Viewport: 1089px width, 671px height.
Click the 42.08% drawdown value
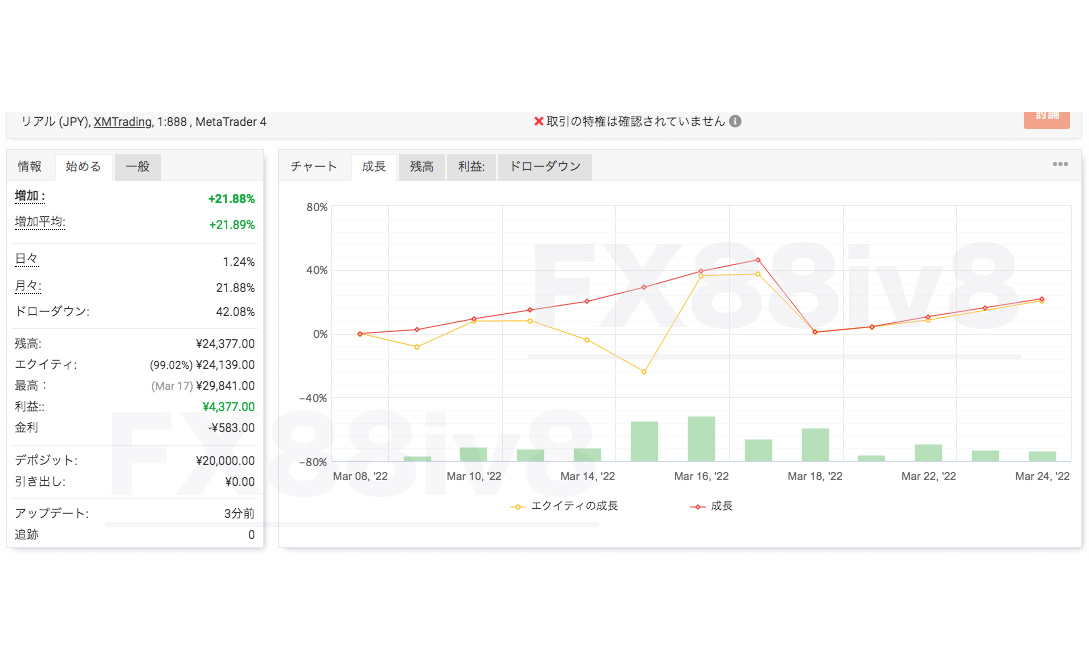pos(235,312)
